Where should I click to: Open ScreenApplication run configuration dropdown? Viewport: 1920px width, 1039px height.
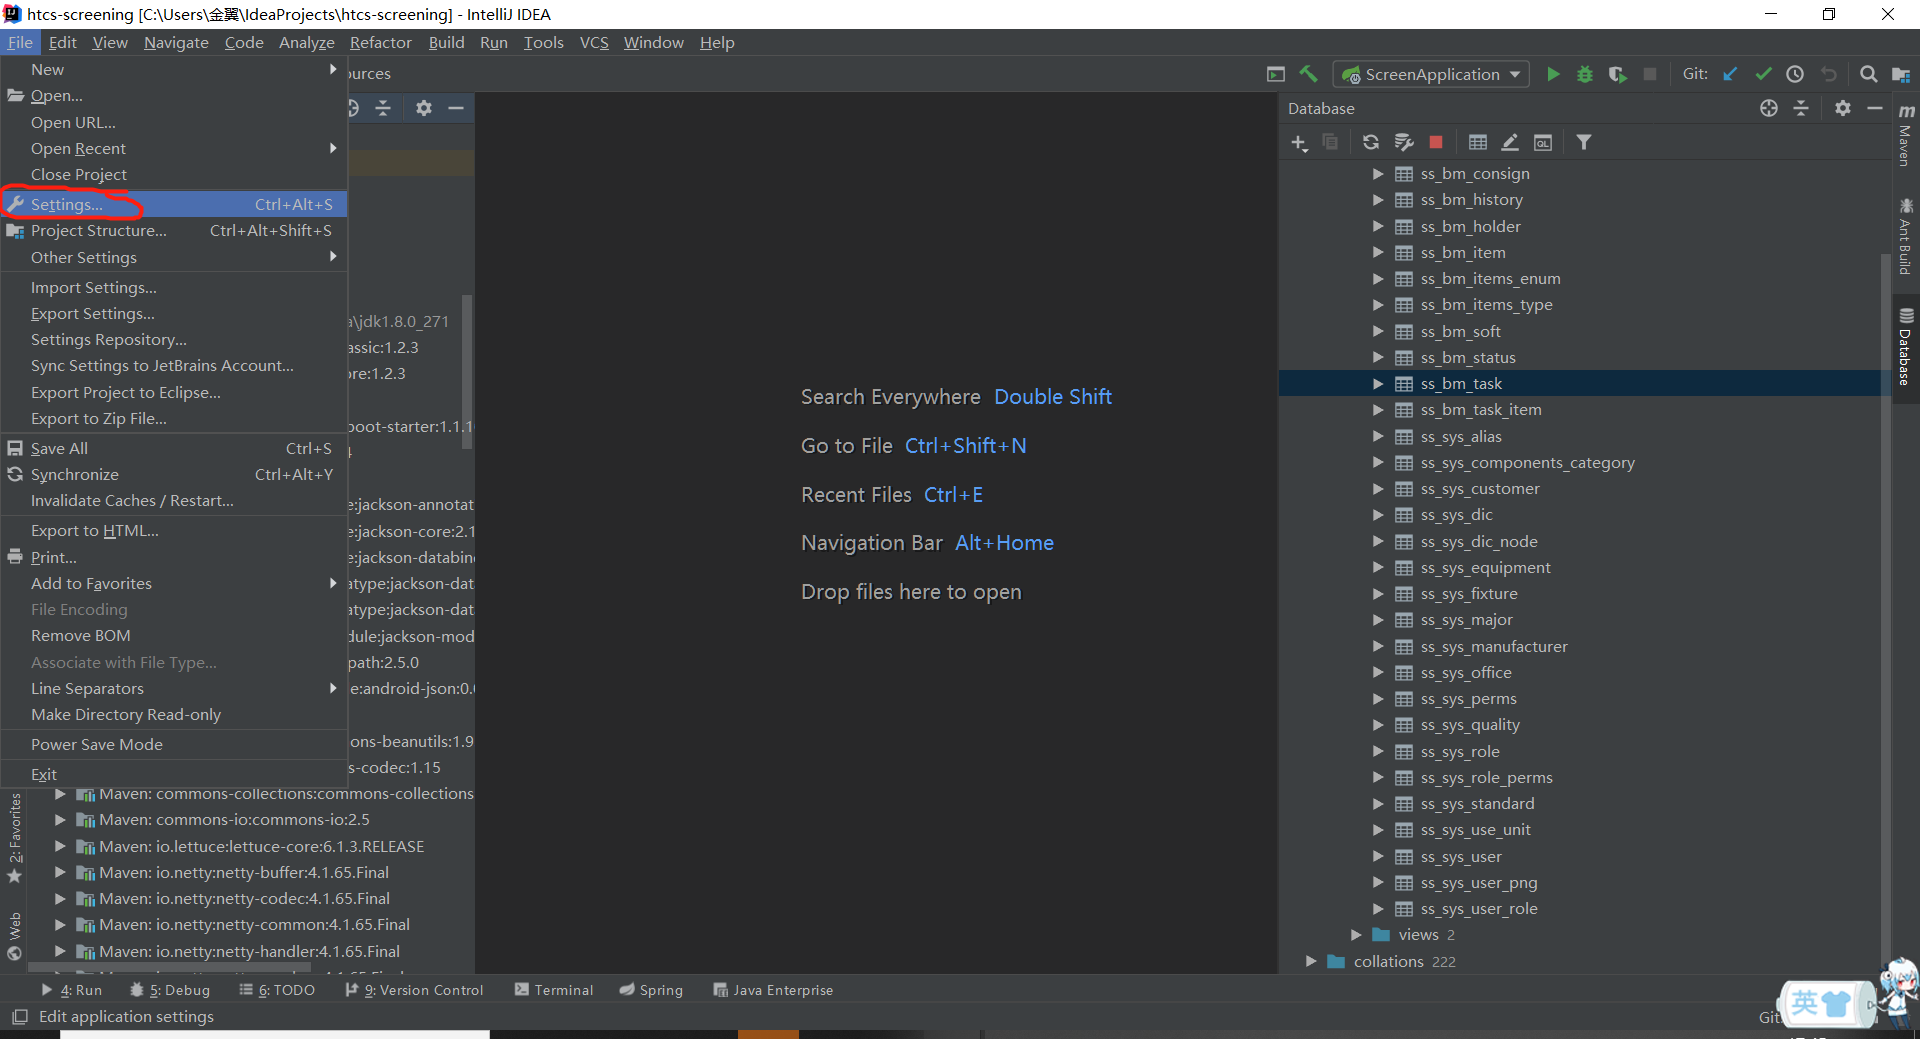pos(1432,74)
